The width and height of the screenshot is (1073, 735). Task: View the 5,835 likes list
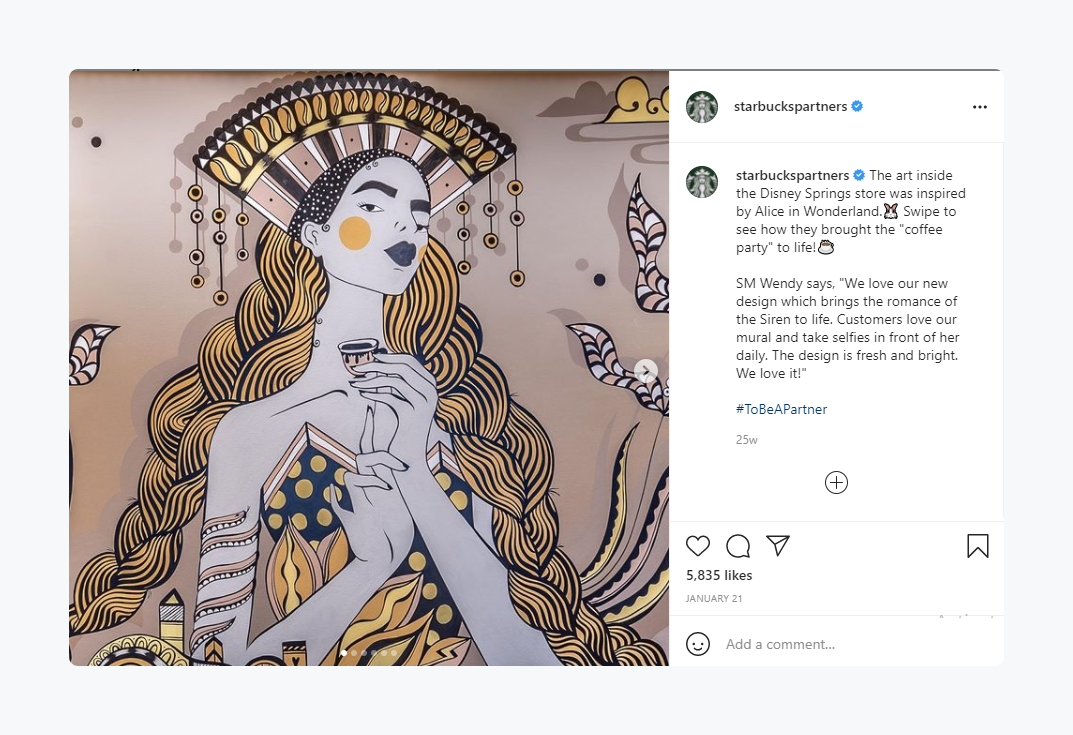[719, 576]
